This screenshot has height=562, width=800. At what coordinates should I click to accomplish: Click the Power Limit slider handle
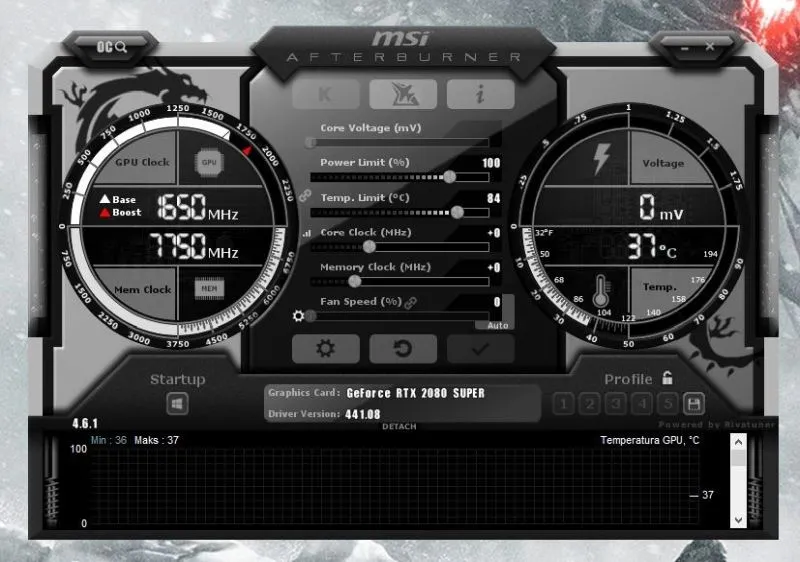pos(449,177)
